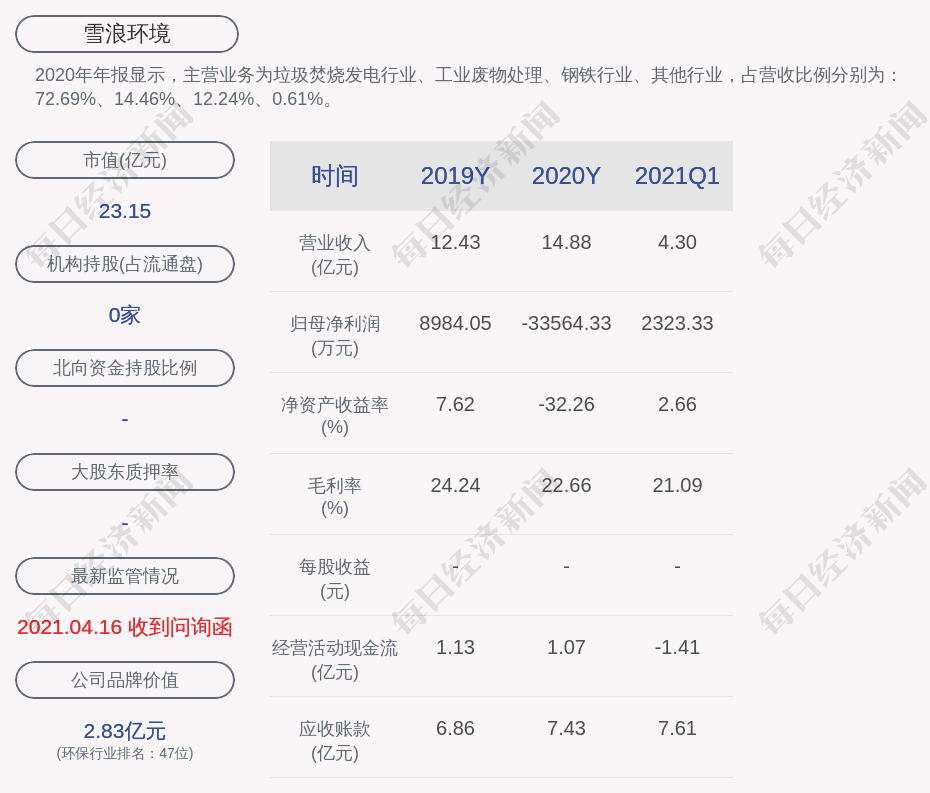Click the ROE value -32.26
The image size is (930, 793).
566,405
